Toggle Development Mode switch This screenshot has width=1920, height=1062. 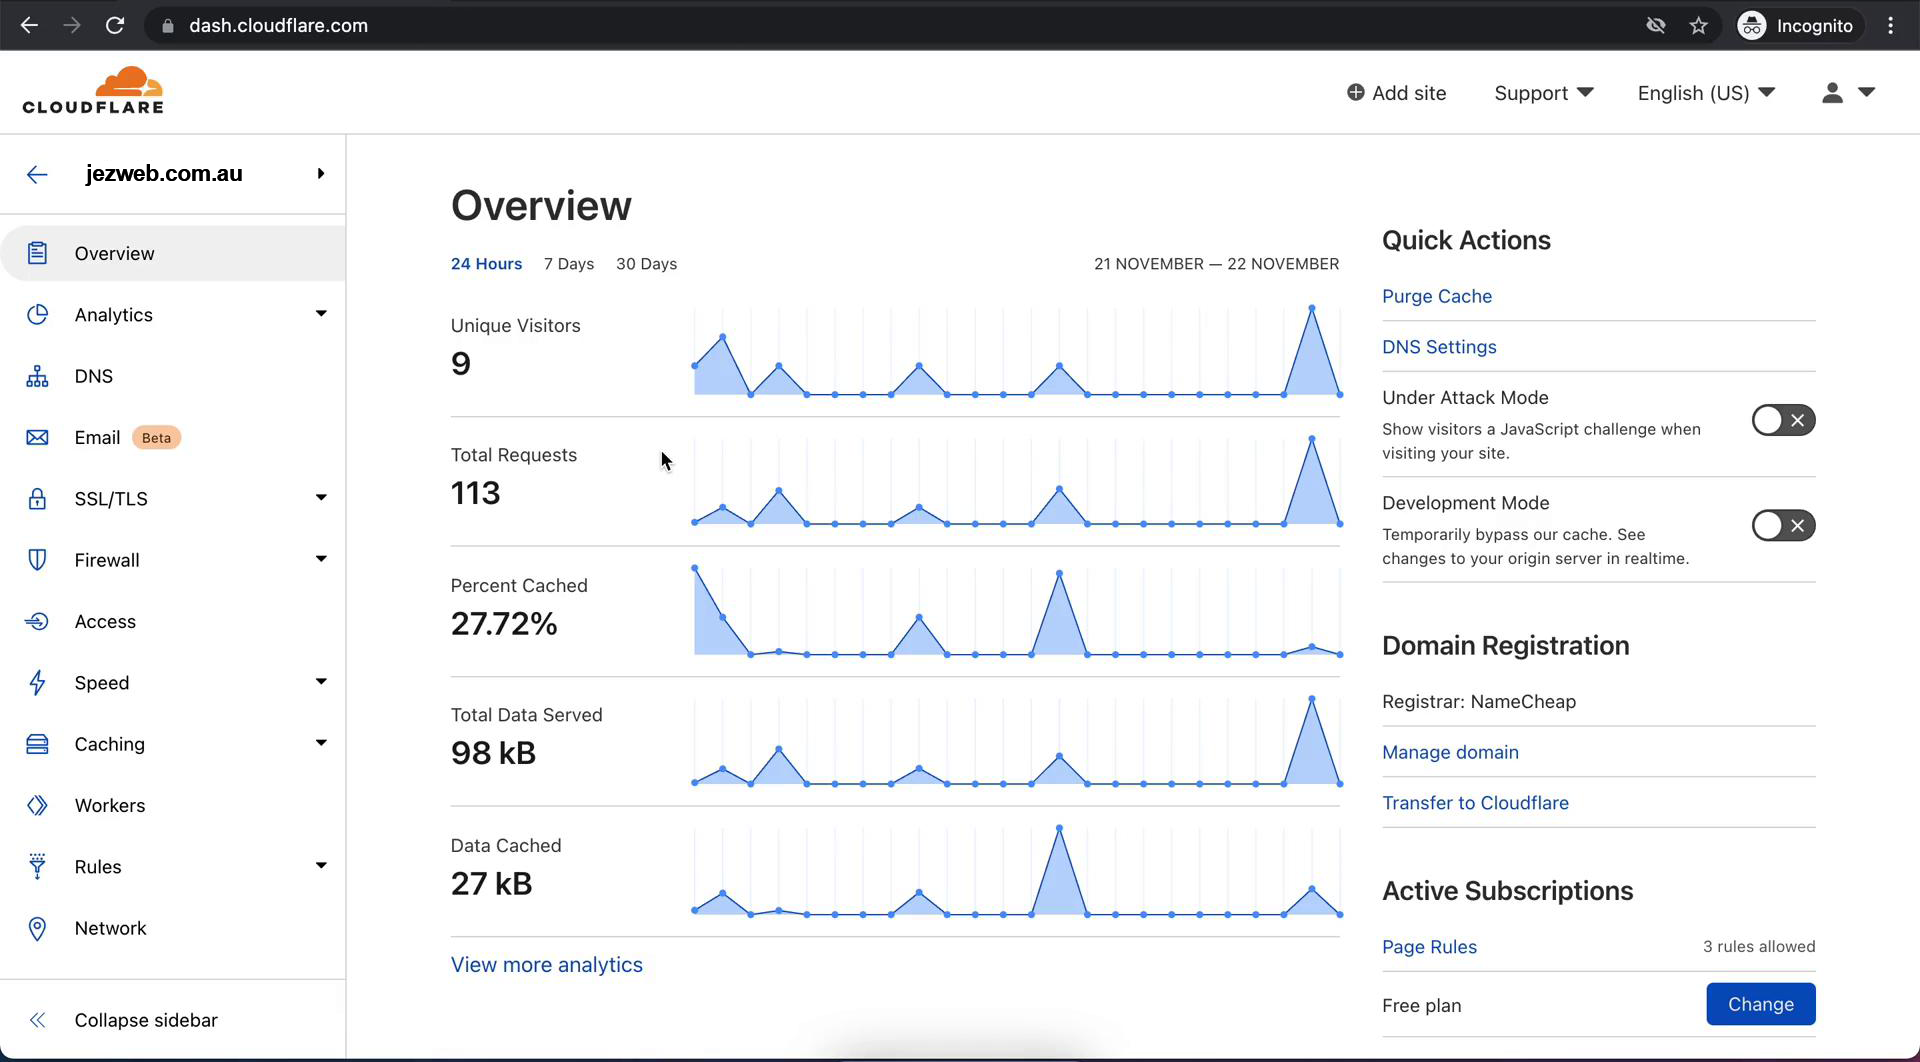(x=1783, y=525)
